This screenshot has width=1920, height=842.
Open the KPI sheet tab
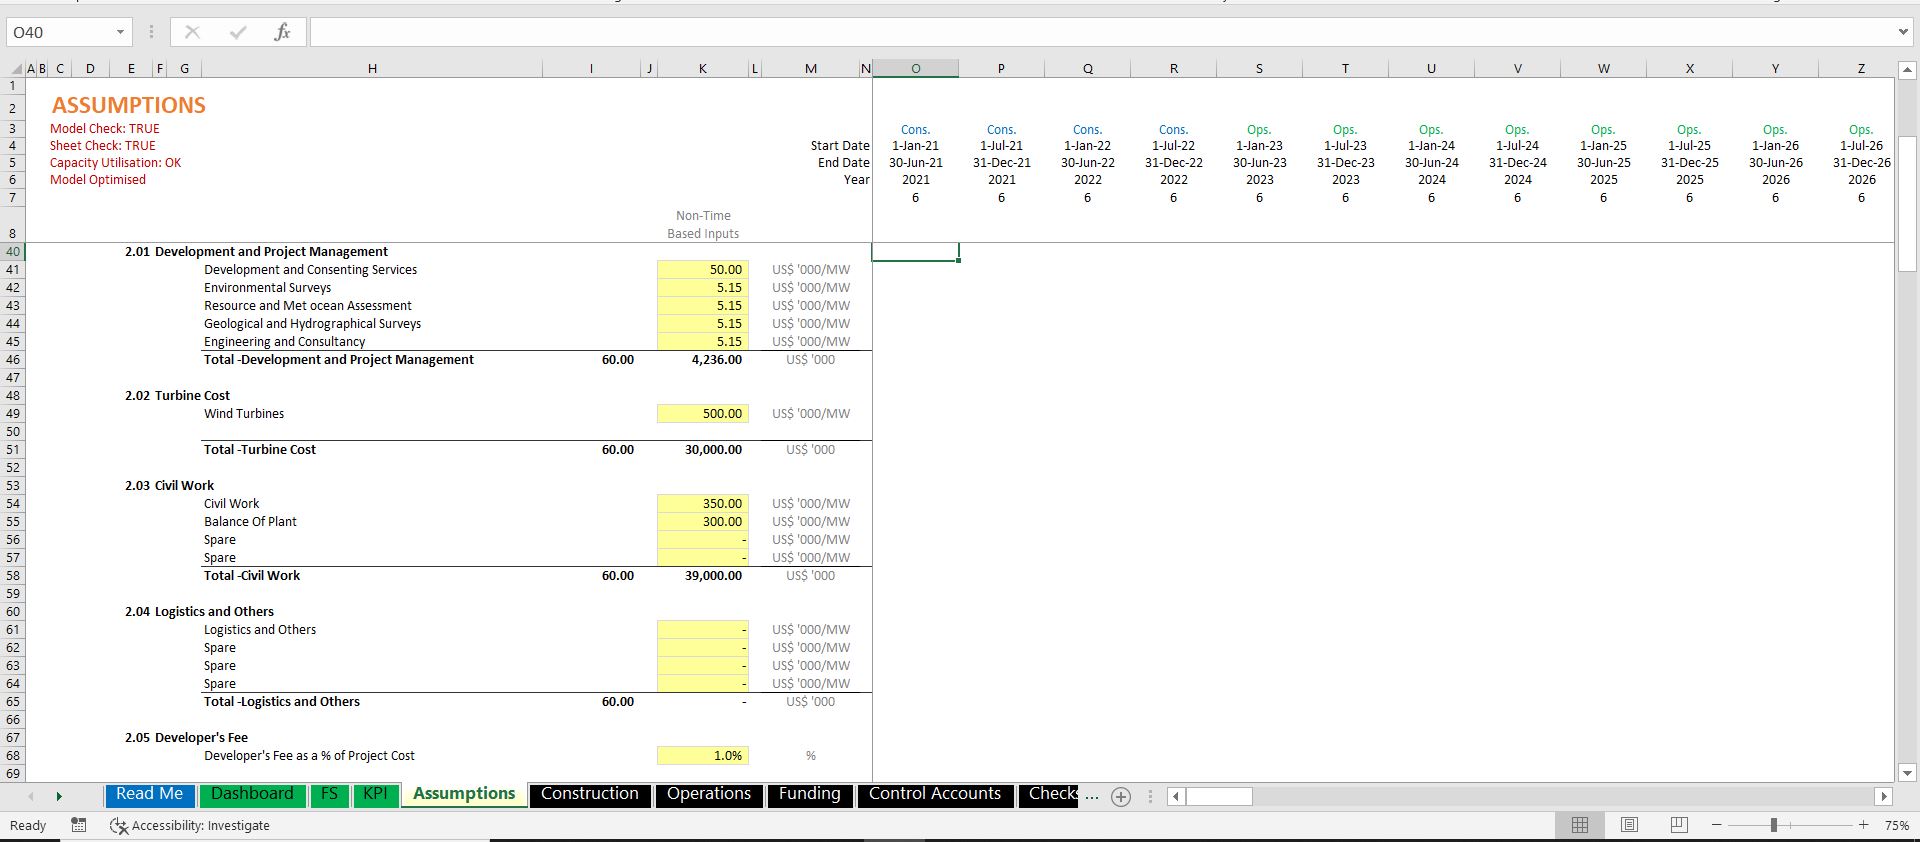coord(375,794)
